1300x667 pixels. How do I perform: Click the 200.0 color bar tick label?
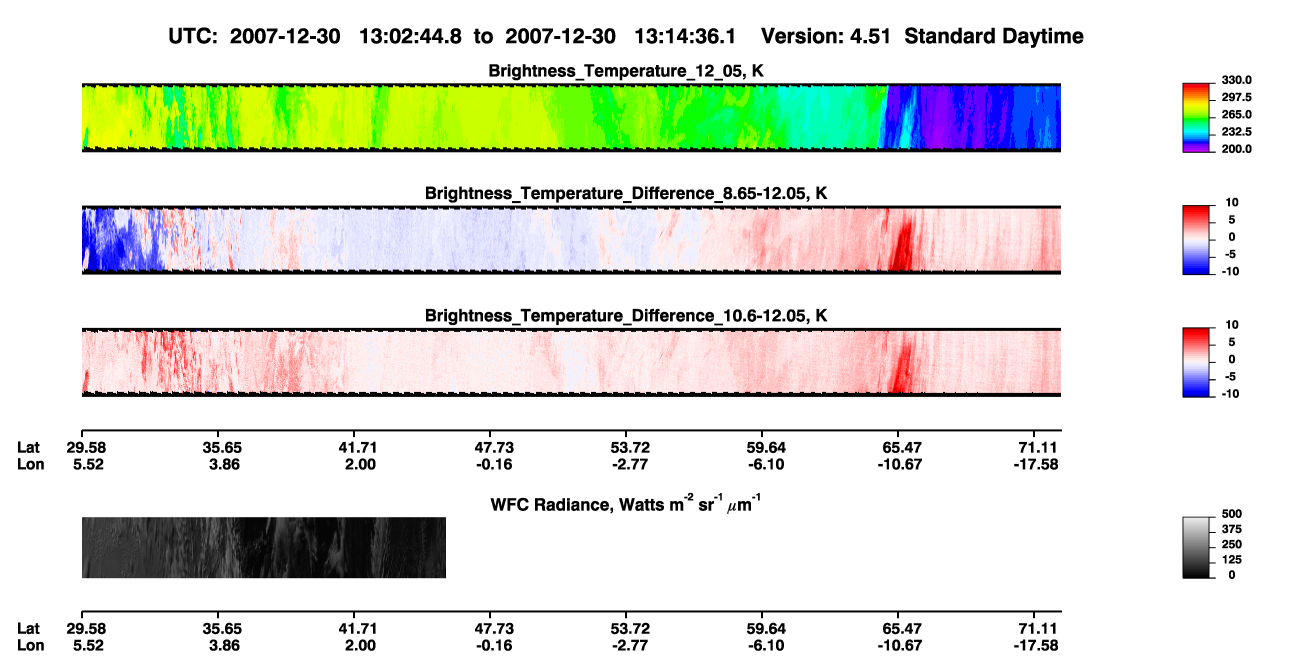[x=1237, y=148]
